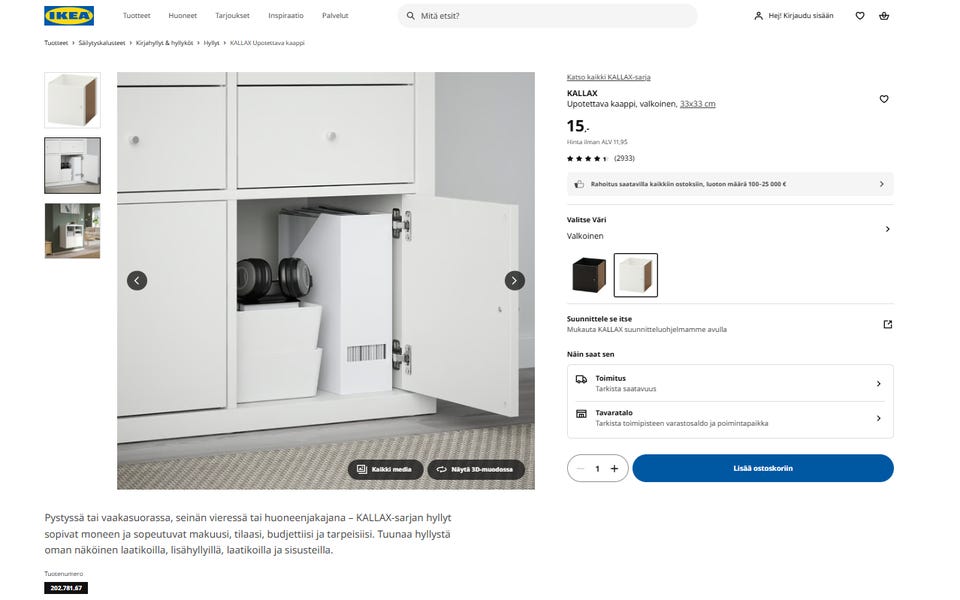Decrease quantity with the minus icon
Screen dimensions: 960x600
coord(580,468)
